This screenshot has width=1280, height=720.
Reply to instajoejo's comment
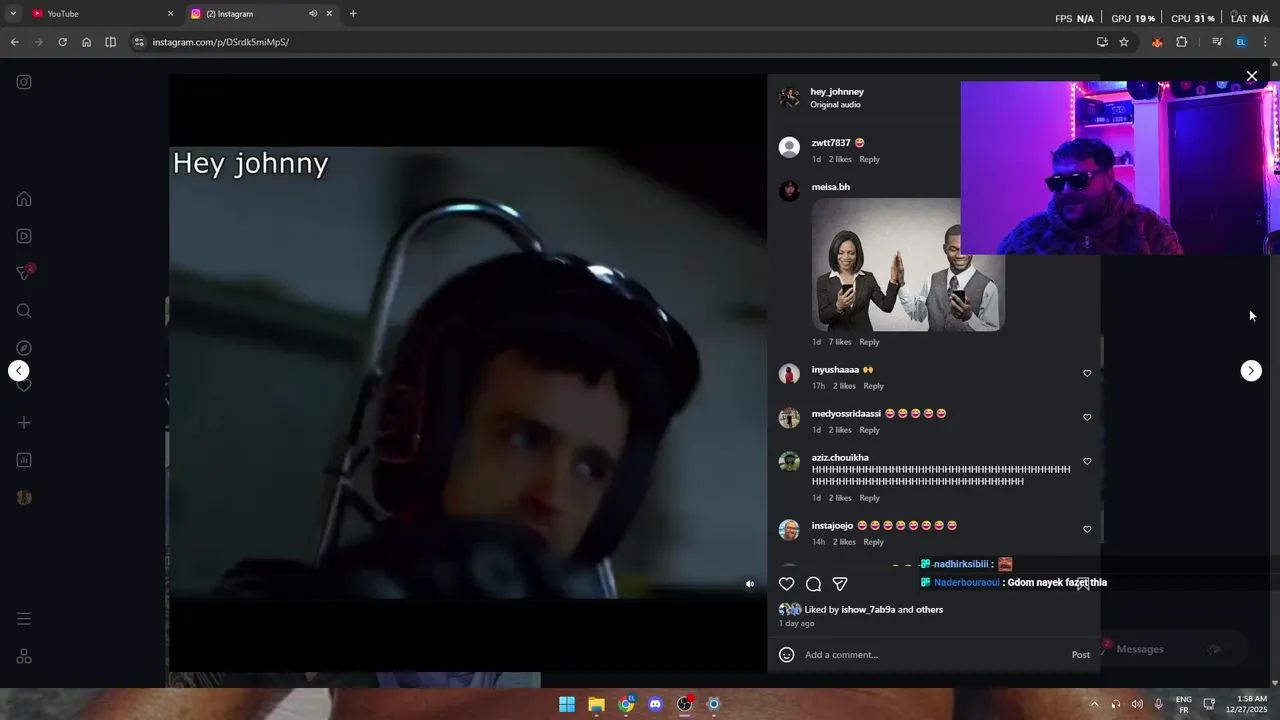874,542
